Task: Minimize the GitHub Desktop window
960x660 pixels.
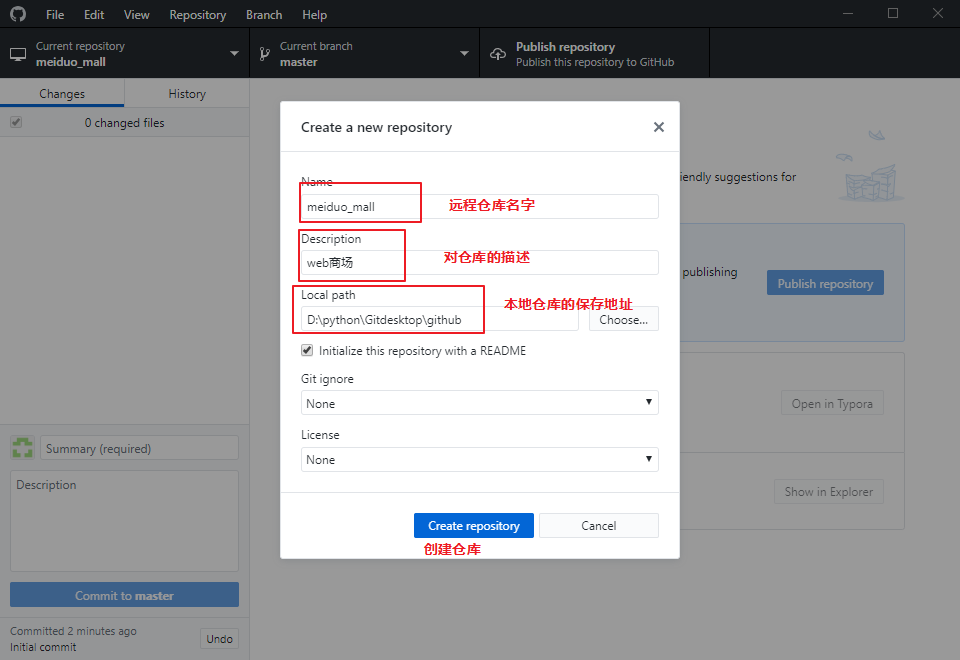Action: pos(848,13)
